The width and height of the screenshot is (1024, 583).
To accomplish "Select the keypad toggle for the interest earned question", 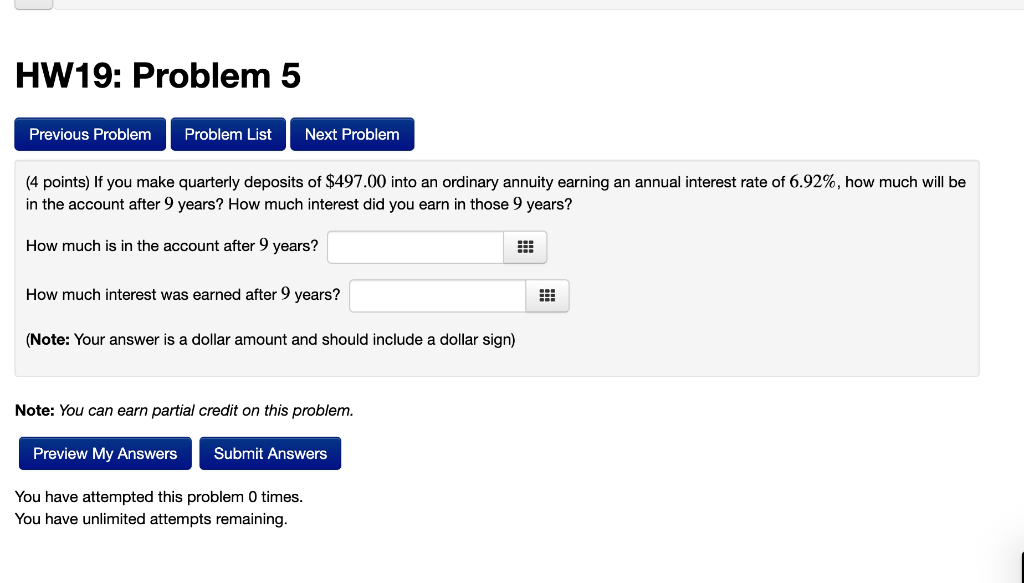I will pos(547,295).
